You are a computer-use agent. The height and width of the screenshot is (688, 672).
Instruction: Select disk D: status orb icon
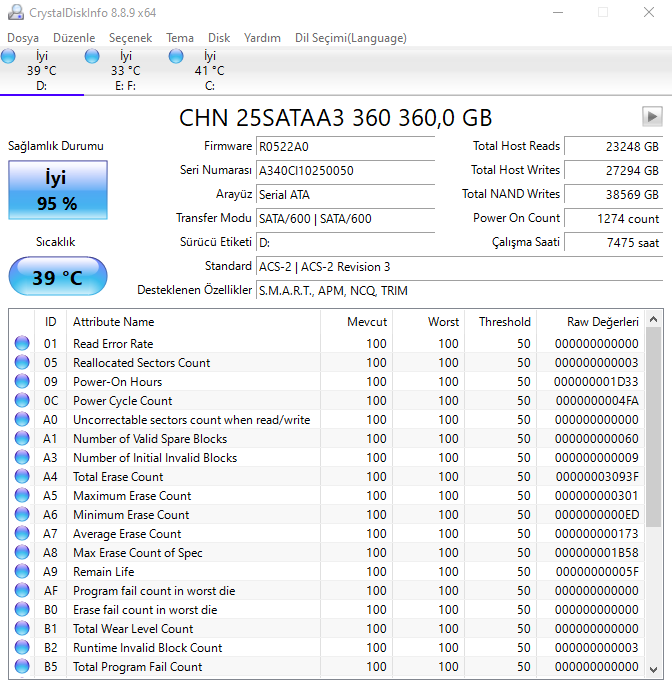click(x=9, y=56)
